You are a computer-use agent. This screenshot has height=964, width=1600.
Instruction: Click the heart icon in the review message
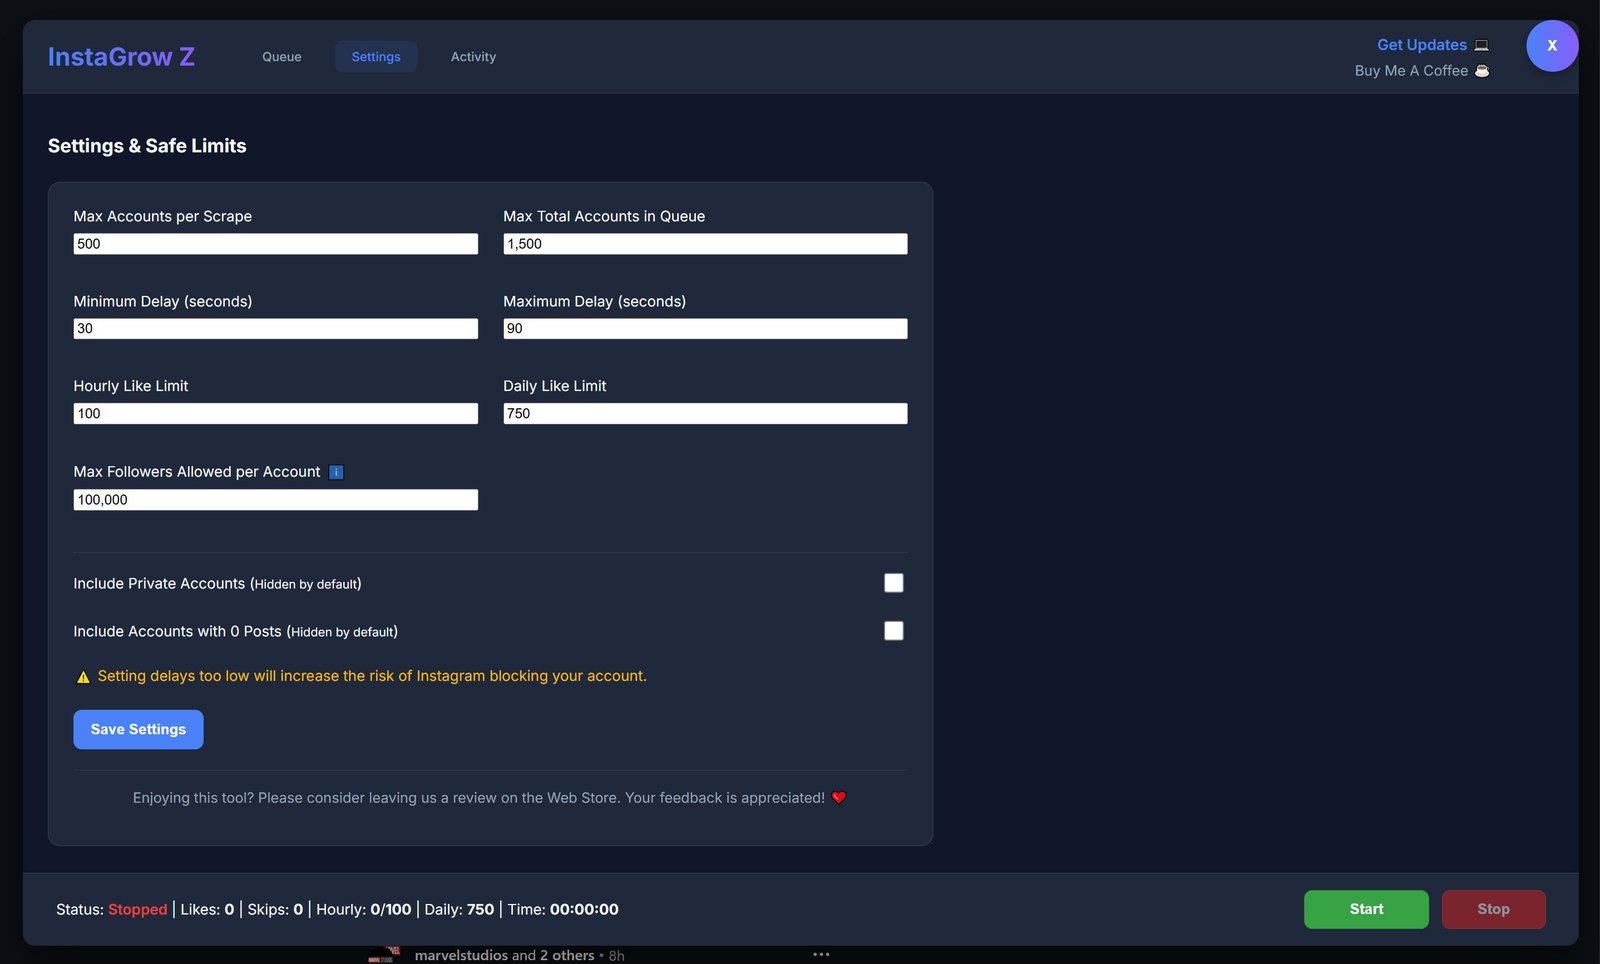point(838,797)
